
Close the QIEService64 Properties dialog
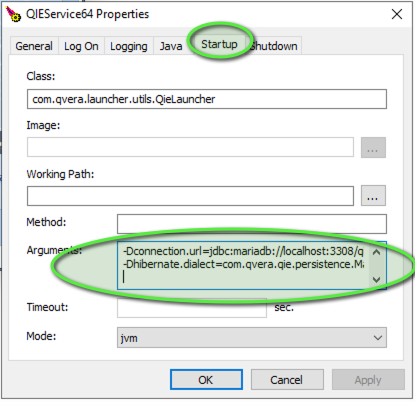pyautogui.click(x=397, y=14)
